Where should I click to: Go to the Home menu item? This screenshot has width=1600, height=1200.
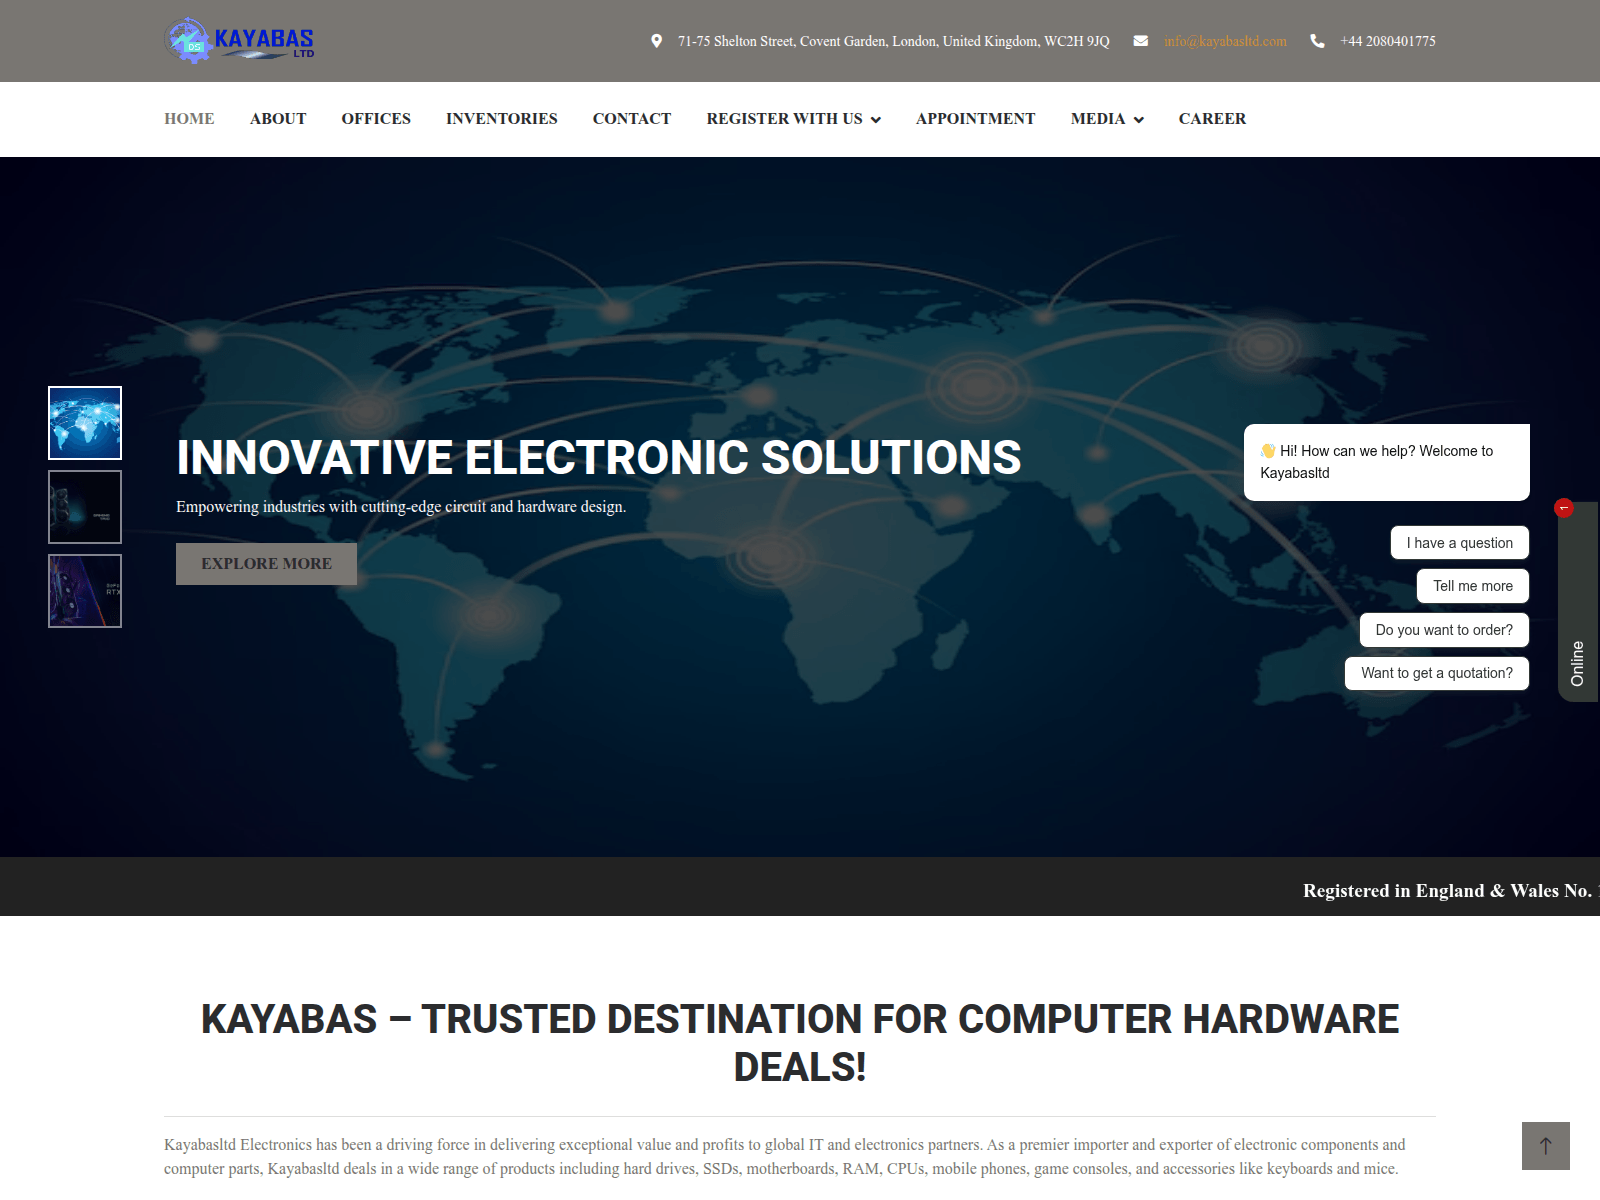189,119
